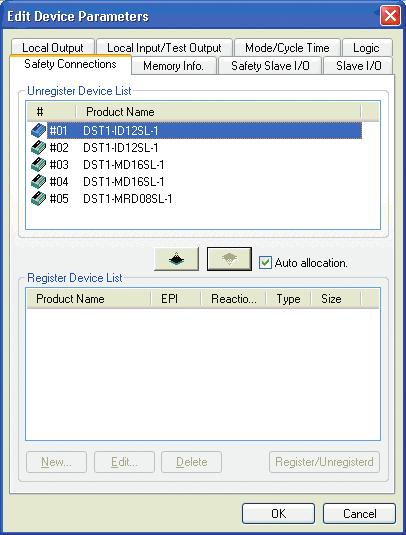Image resolution: width=406 pixels, height=535 pixels.
Task: Close the Edit Device Parameters dialog
Action: point(390,16)
